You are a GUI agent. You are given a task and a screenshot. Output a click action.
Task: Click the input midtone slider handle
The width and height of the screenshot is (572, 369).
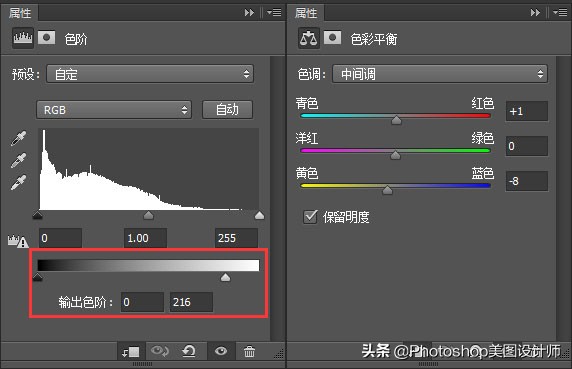(x=148, y=215)
